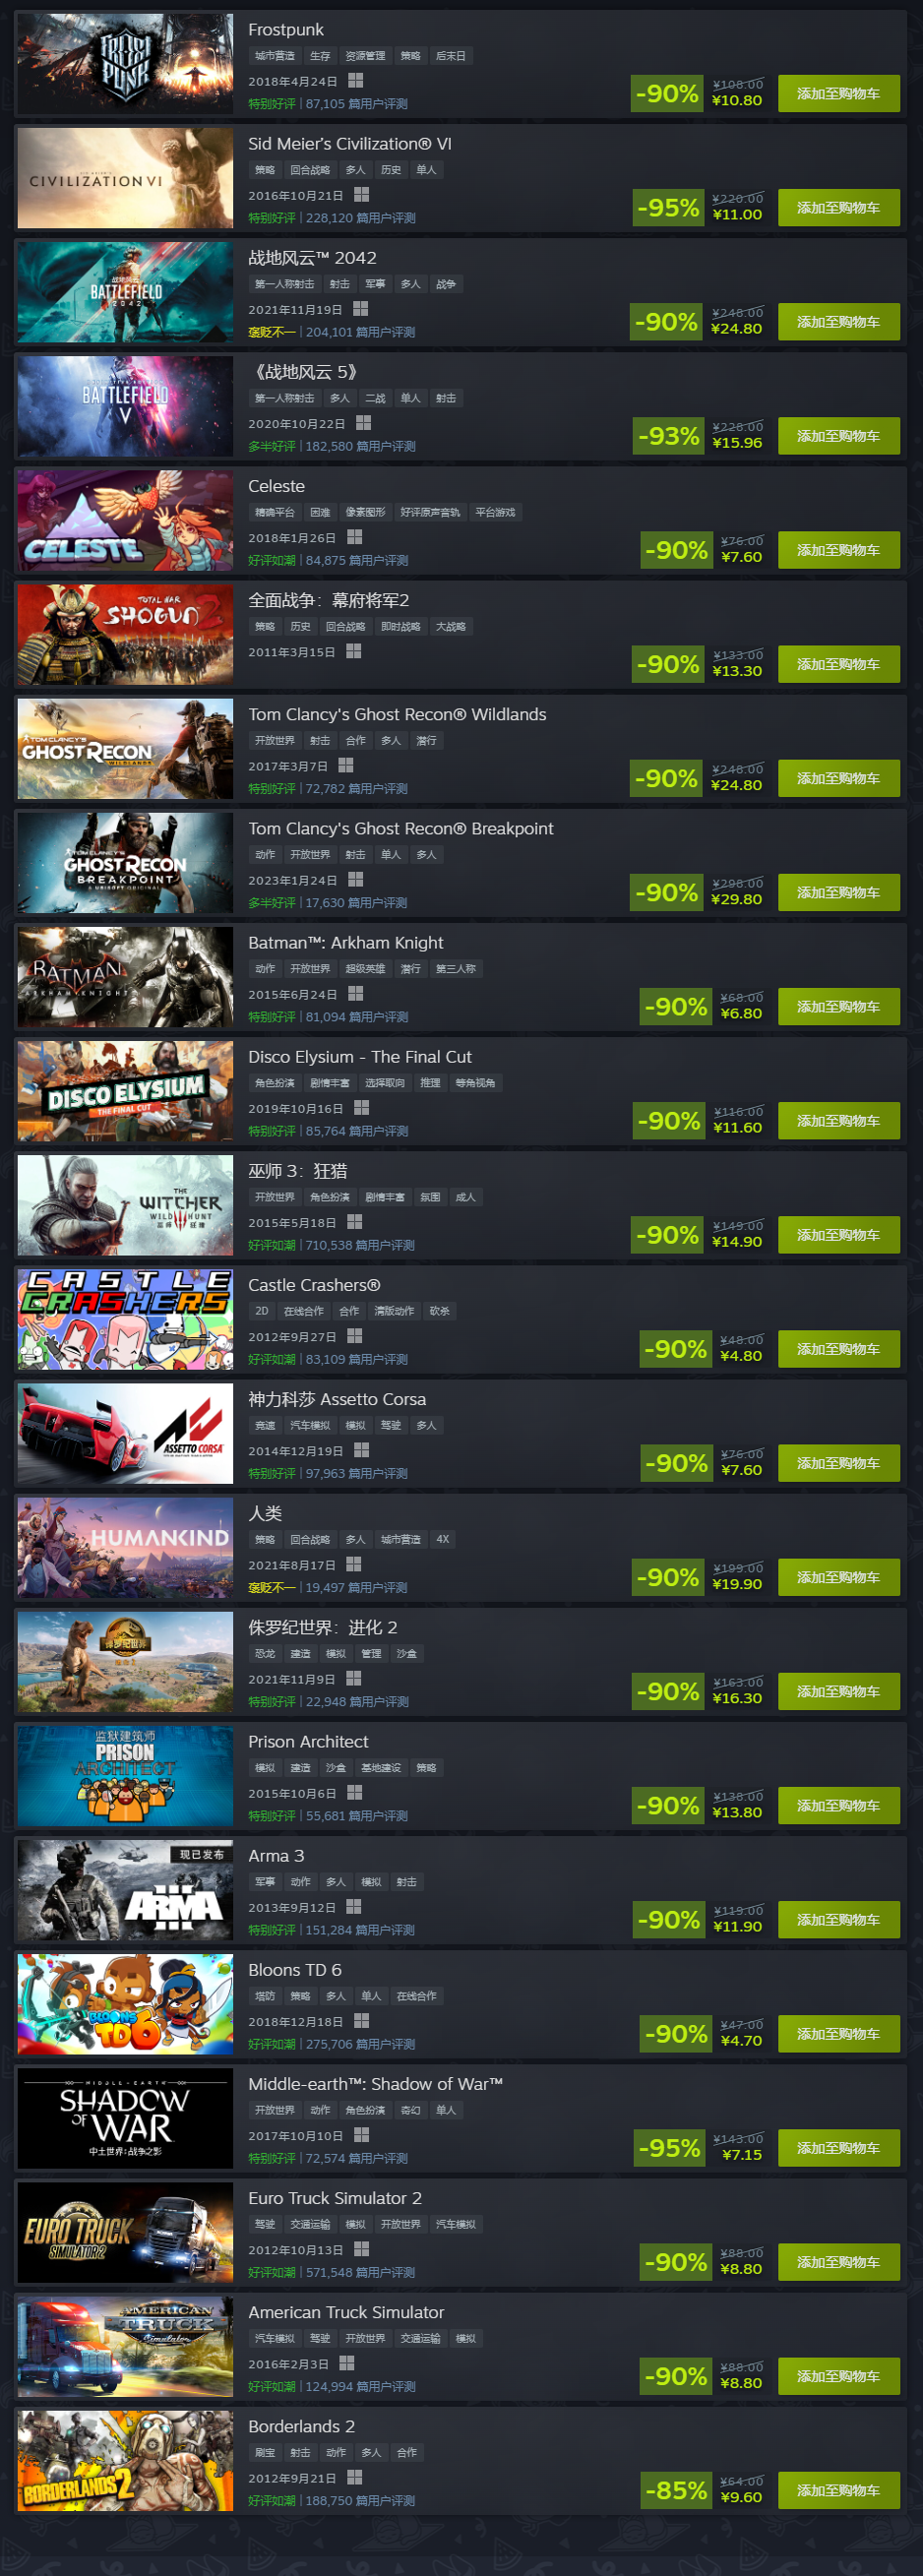Add Bloons TD 6 to the cart
The height and width of the screenshot is (2576, 923).
[838, 2033]
